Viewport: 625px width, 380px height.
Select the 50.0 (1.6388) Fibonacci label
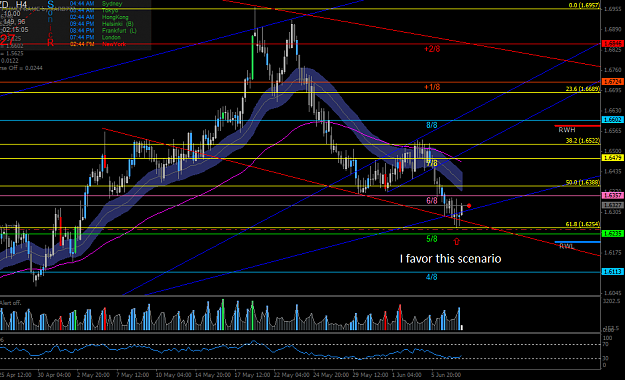click(582, 183)
